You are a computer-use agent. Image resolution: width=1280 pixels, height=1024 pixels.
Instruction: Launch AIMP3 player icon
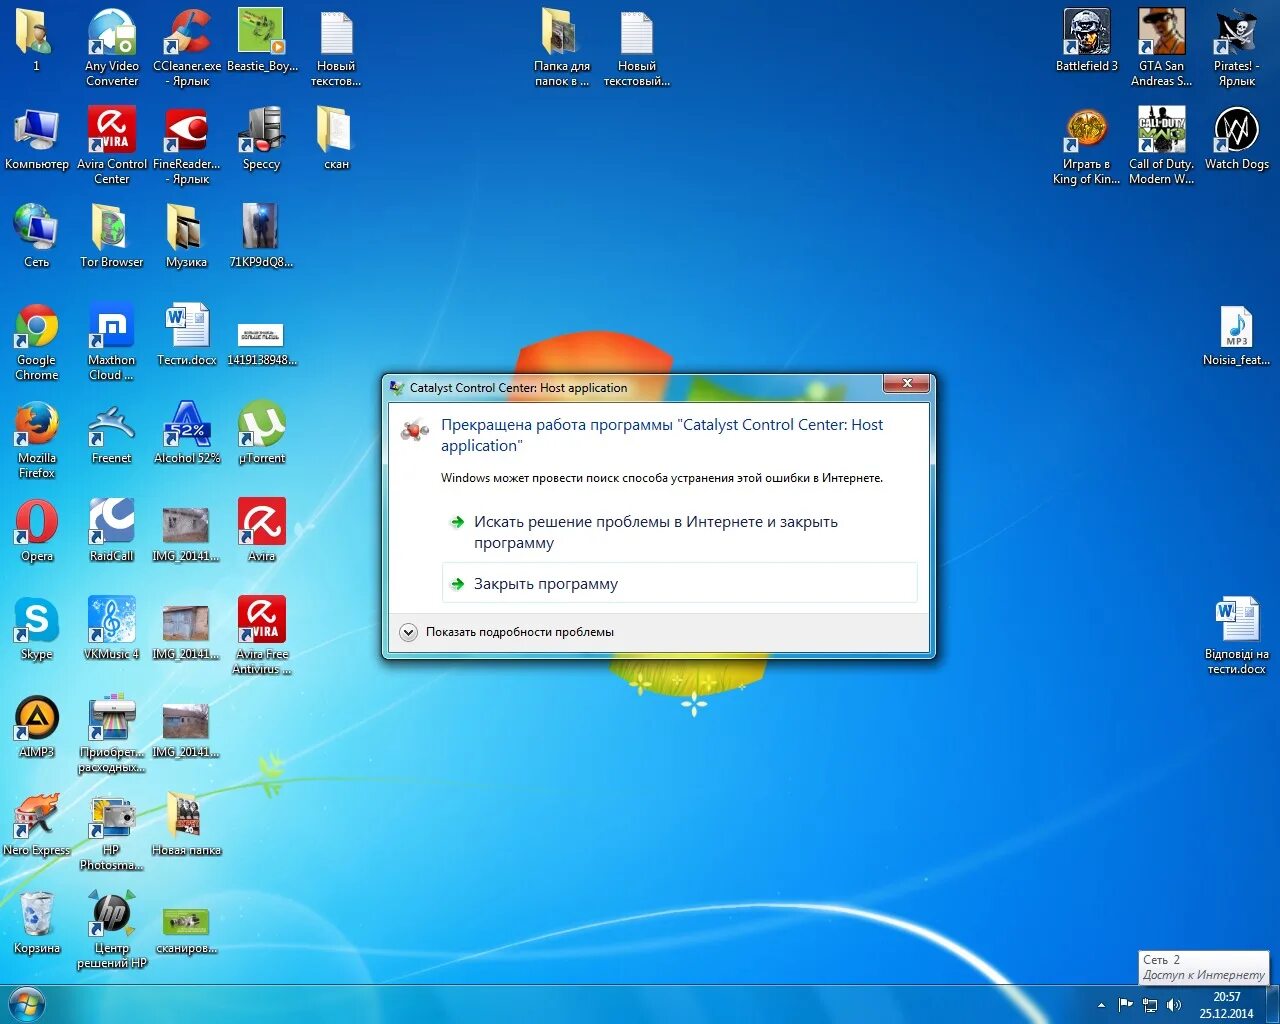click(x=37, y=726)
